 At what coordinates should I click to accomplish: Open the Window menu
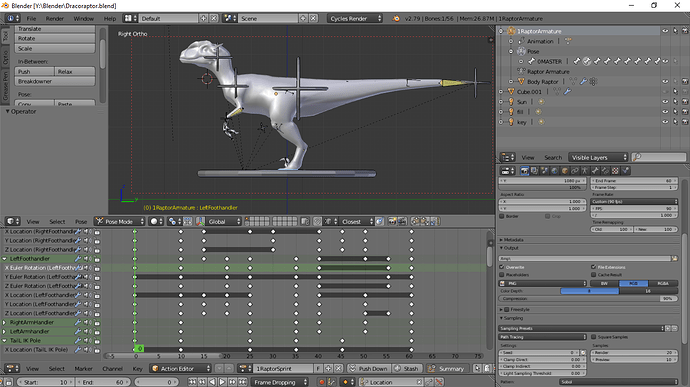[83, 18]
